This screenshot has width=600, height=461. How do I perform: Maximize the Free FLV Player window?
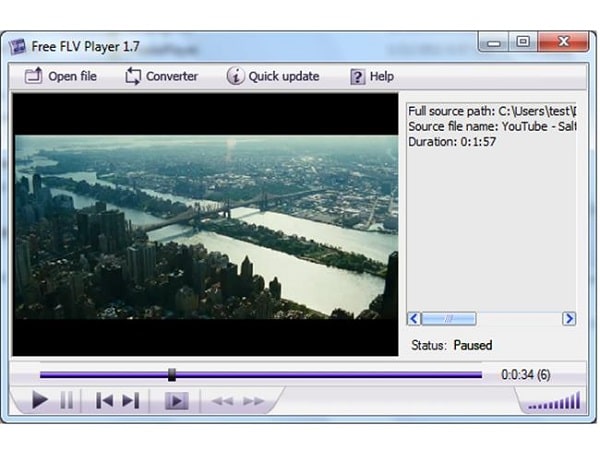click(x=523, y=42)
